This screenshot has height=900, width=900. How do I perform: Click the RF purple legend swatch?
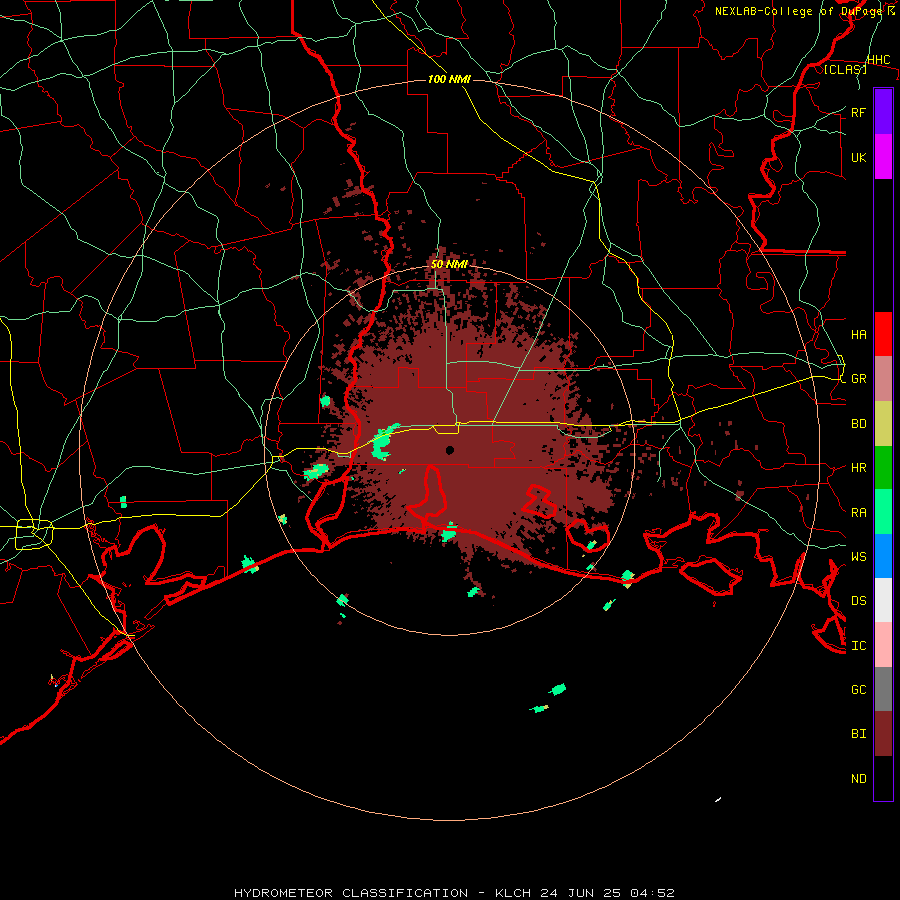pyautogui.click(x=883, y=112)
